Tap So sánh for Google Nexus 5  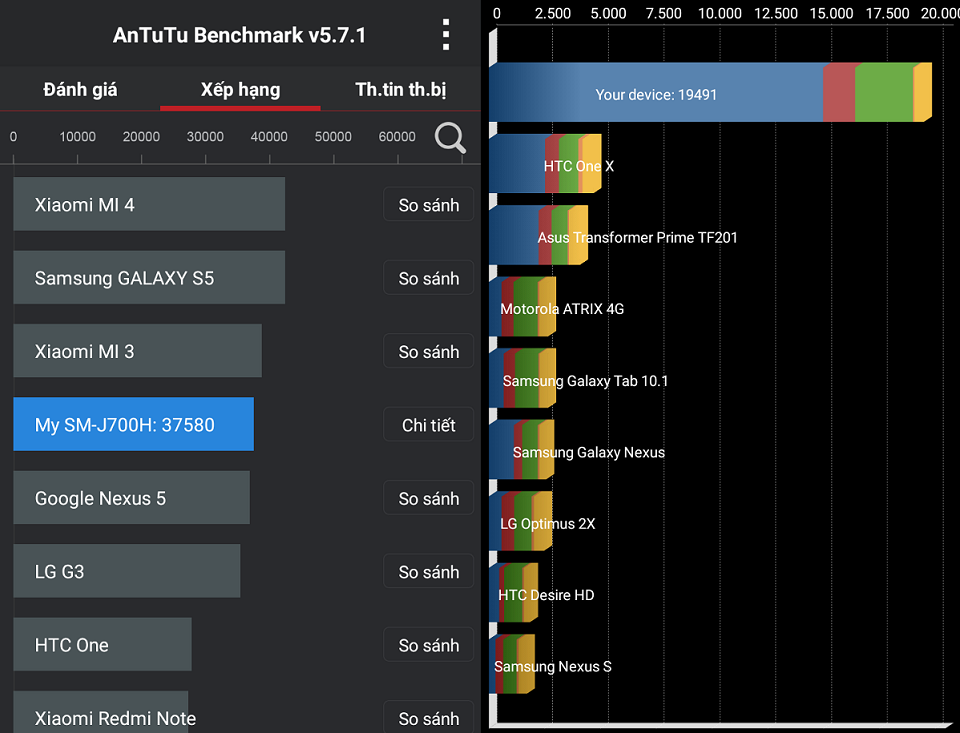pos(429,498)
